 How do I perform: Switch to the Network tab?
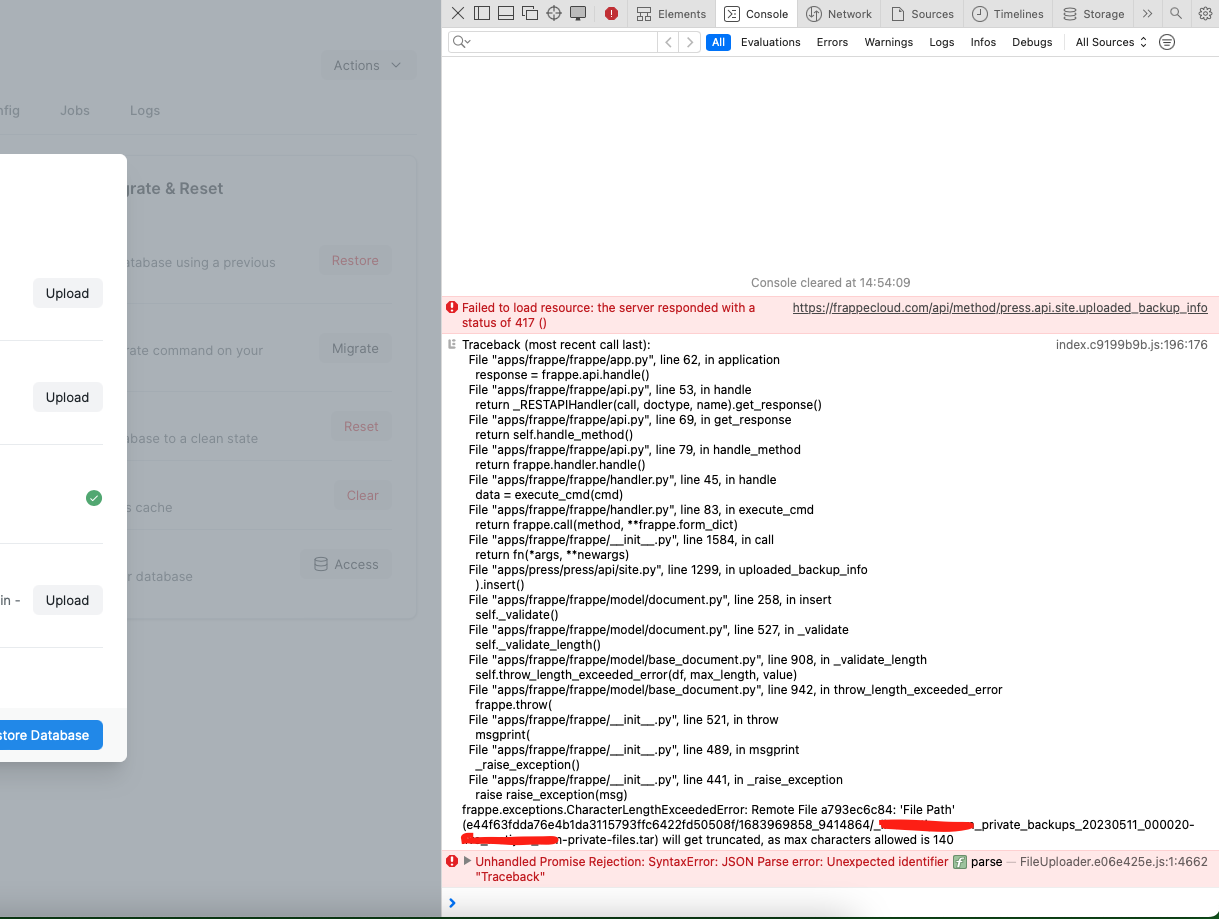point(839,14)
